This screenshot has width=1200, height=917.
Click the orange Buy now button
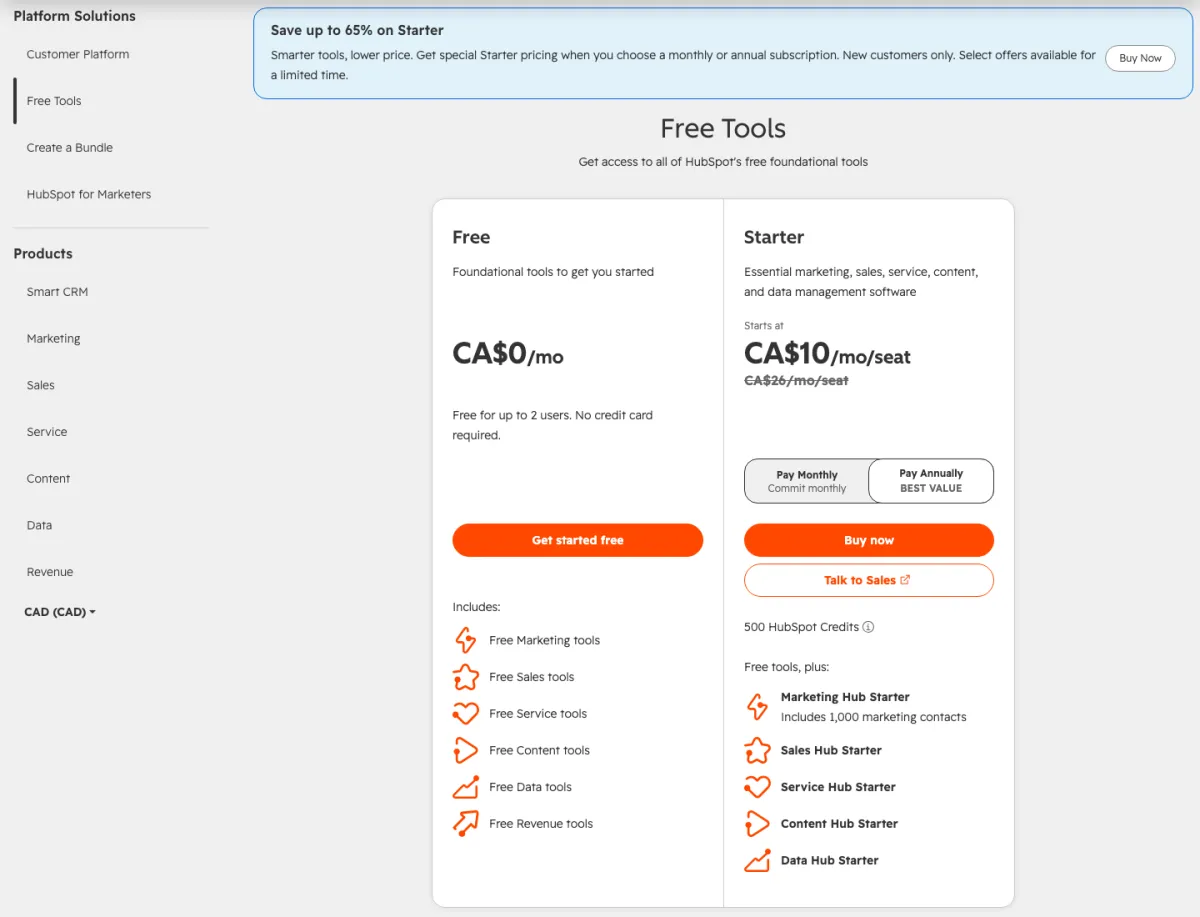coord(869,540)
